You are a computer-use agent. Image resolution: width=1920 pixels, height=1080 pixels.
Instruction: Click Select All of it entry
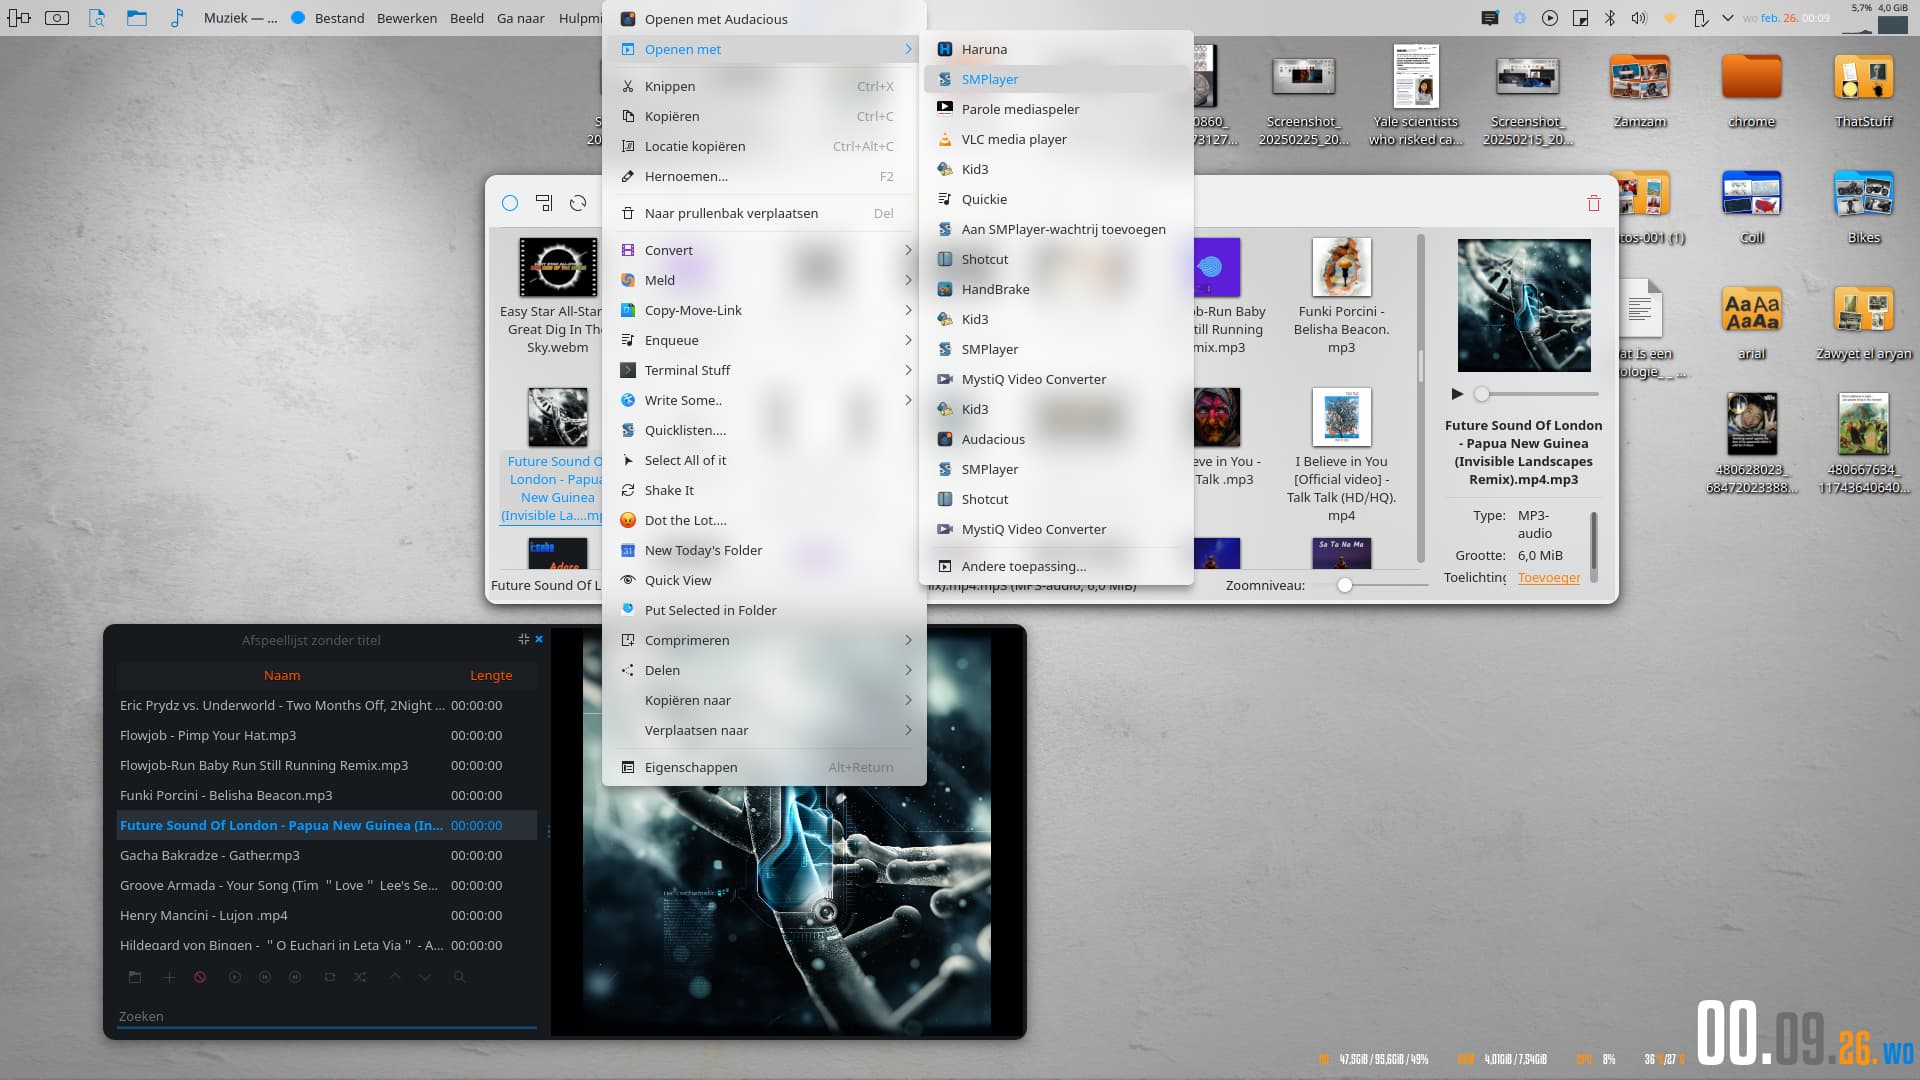click(x=764, y=460)
